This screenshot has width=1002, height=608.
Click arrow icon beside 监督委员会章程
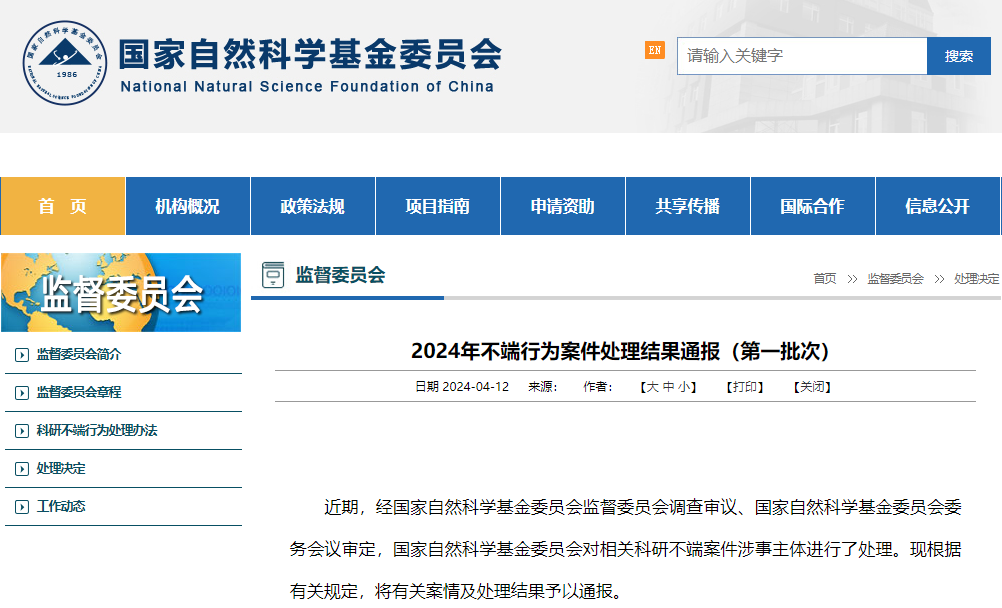pos(22,393)
